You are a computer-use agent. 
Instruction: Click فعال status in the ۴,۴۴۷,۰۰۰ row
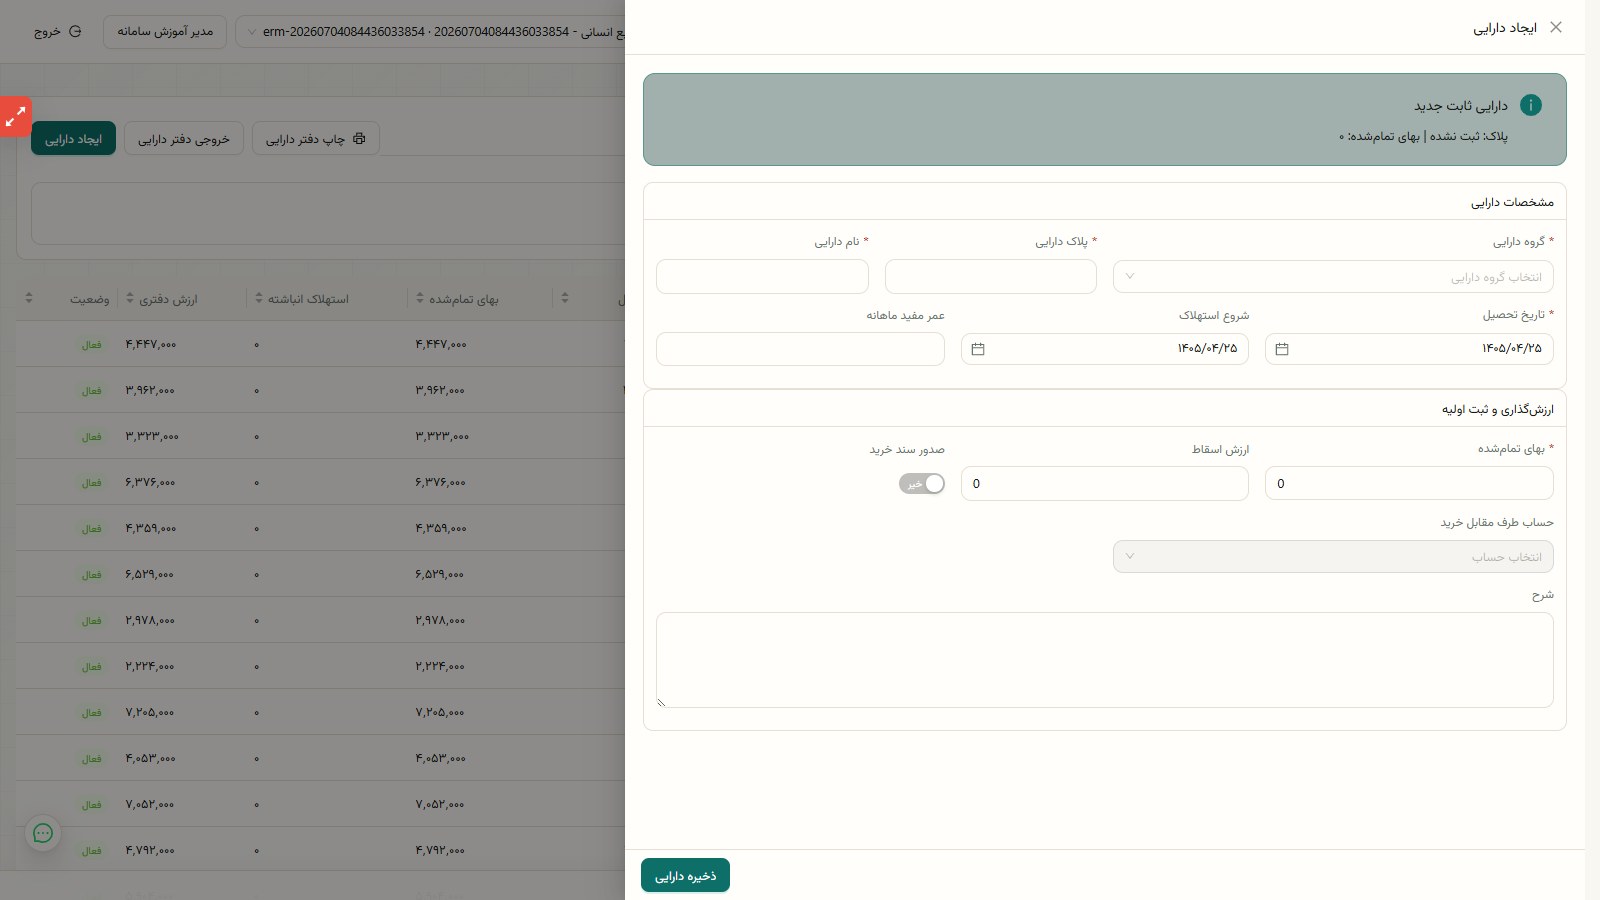pyautogui.click(x=91, y=345)
